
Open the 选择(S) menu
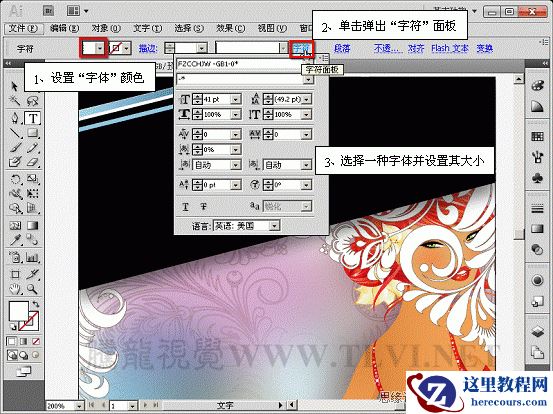(x=189, y=29)
